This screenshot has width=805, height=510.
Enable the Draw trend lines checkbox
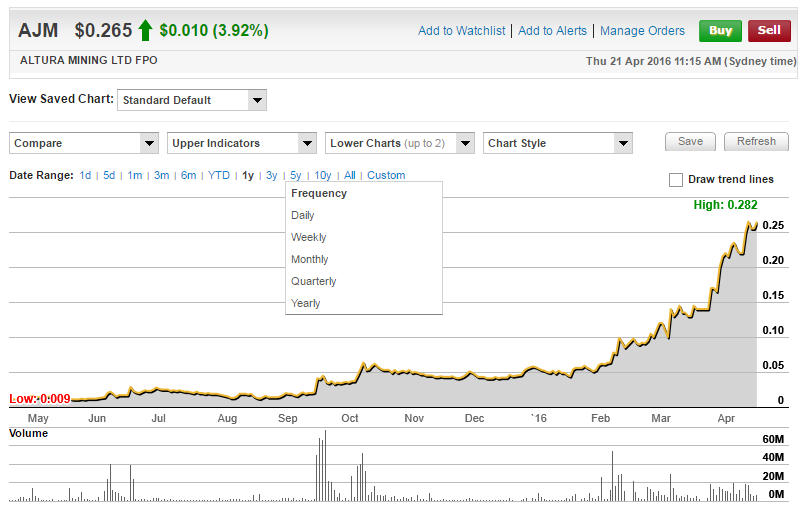676,180
